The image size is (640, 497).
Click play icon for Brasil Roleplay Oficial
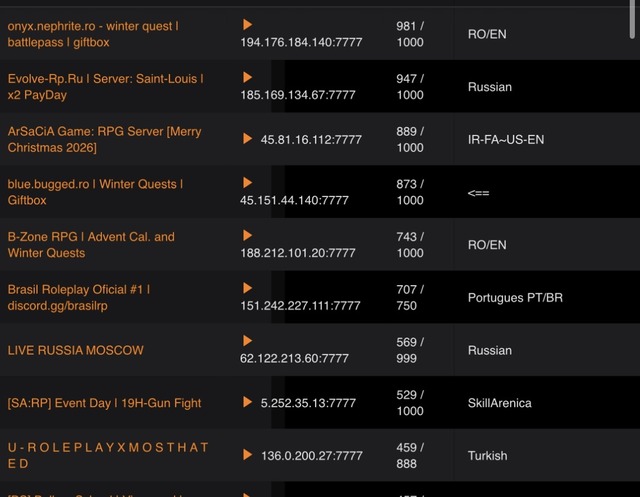point(248,288)
